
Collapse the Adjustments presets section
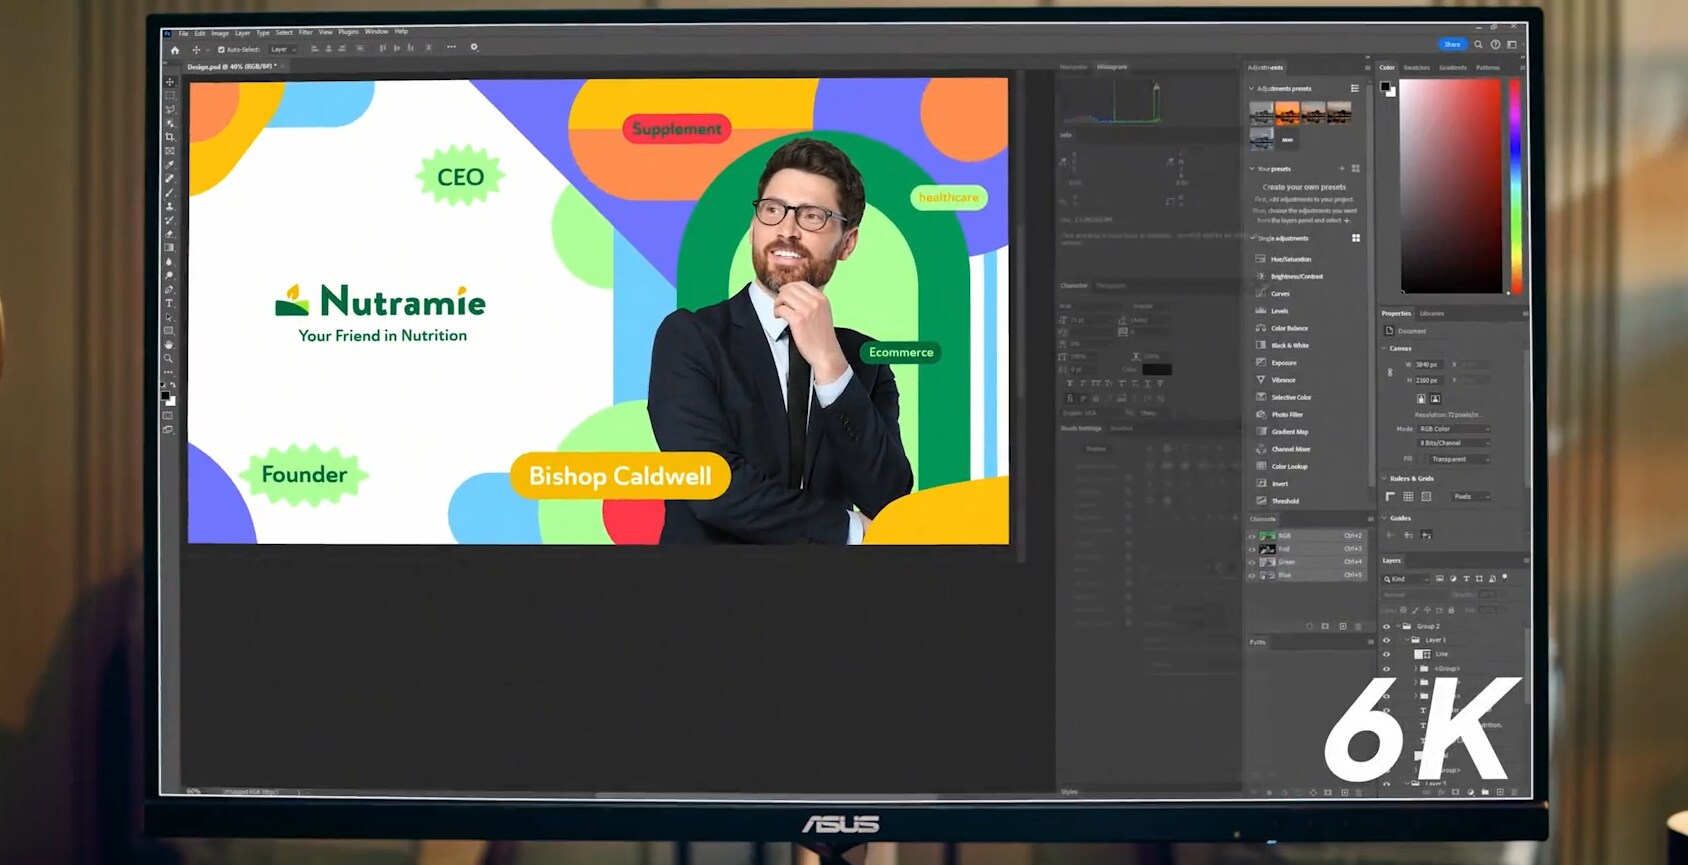click(x=1251, y=88)
